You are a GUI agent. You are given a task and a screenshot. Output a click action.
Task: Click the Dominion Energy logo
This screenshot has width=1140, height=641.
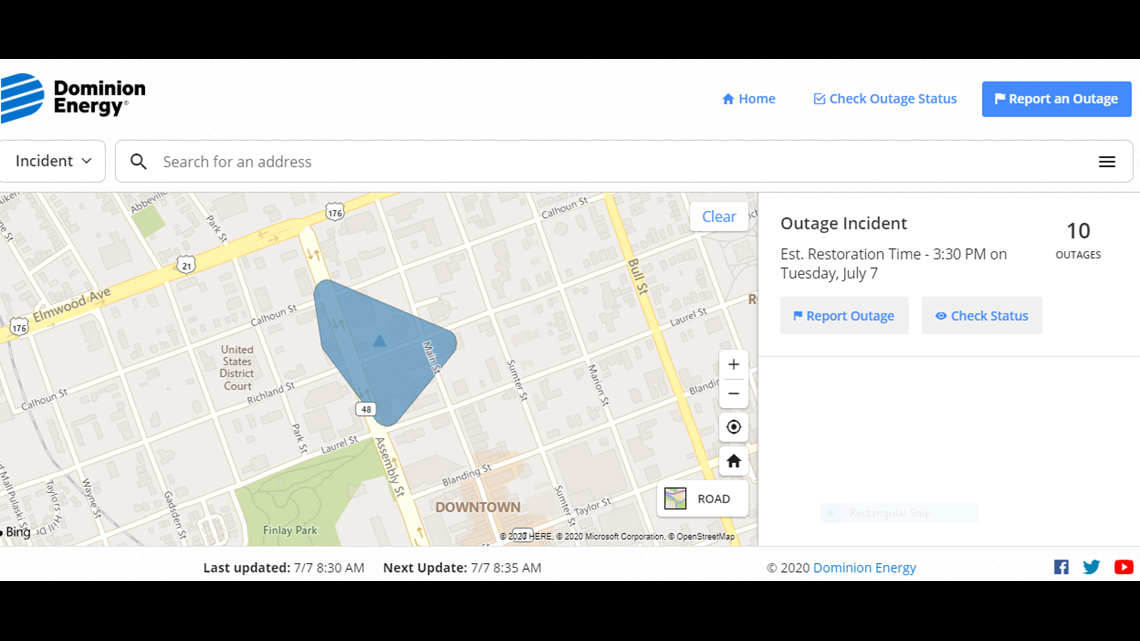click(x=73, y=98)
